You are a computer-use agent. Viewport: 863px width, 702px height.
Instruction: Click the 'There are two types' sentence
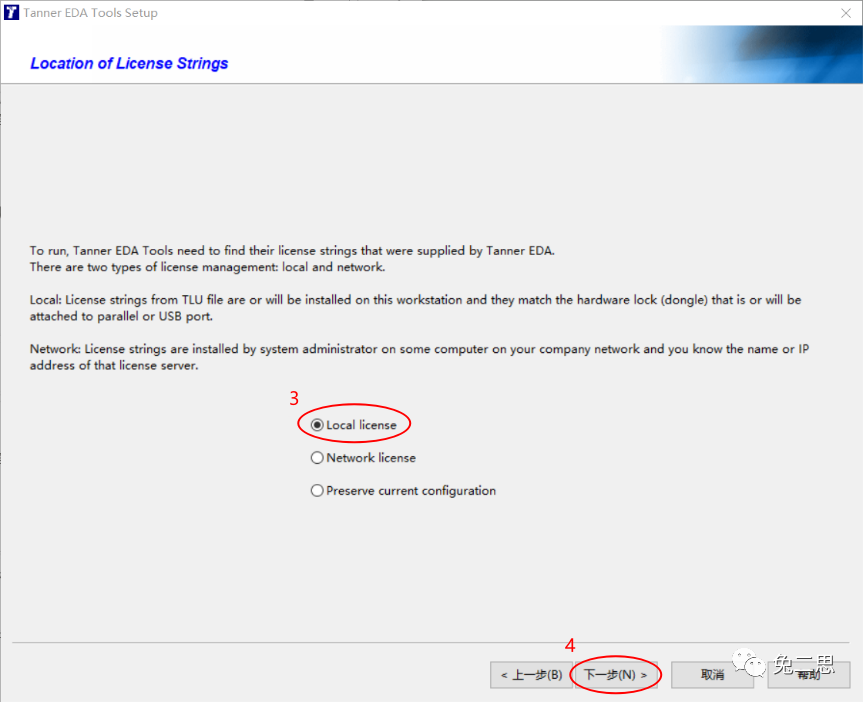207,267
